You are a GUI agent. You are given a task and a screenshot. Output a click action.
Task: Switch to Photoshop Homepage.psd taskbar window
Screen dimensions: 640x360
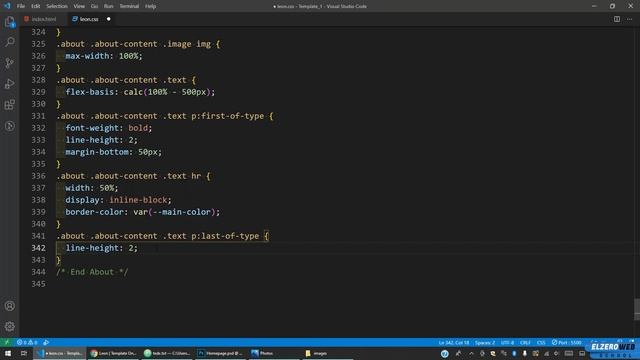[x=220, y=353]
